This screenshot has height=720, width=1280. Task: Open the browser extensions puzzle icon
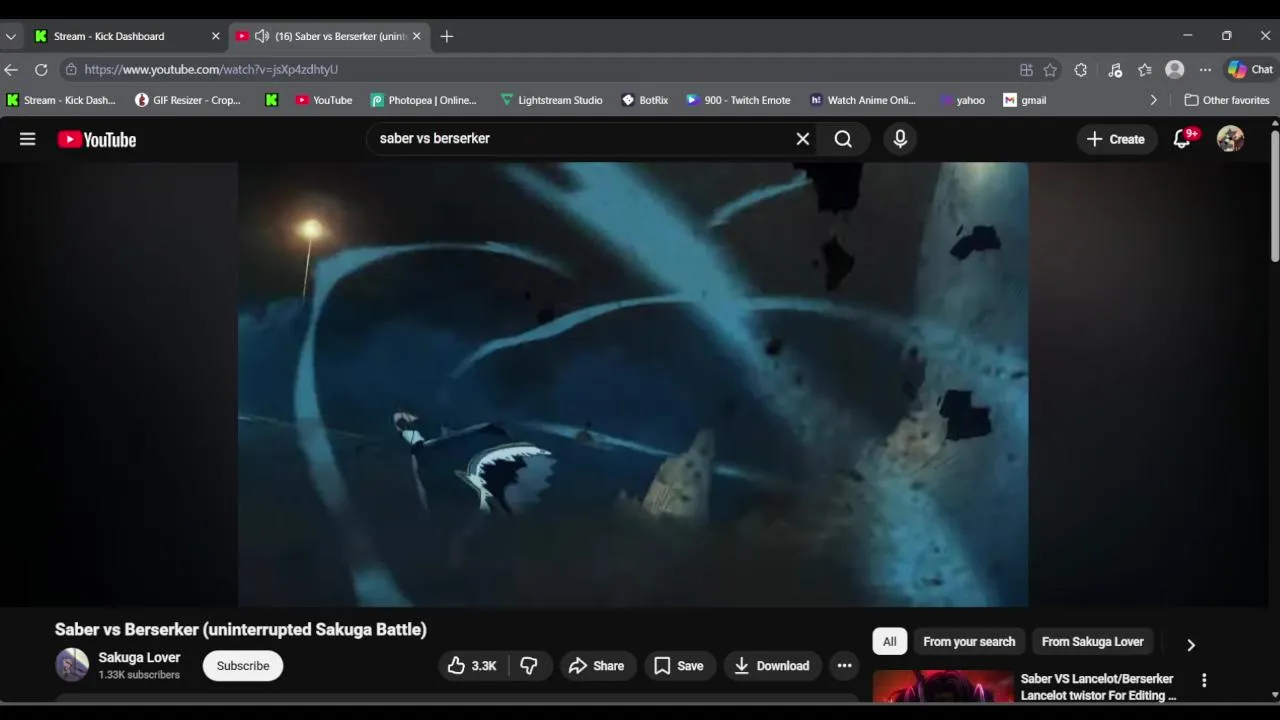[x=1080, y=70]
